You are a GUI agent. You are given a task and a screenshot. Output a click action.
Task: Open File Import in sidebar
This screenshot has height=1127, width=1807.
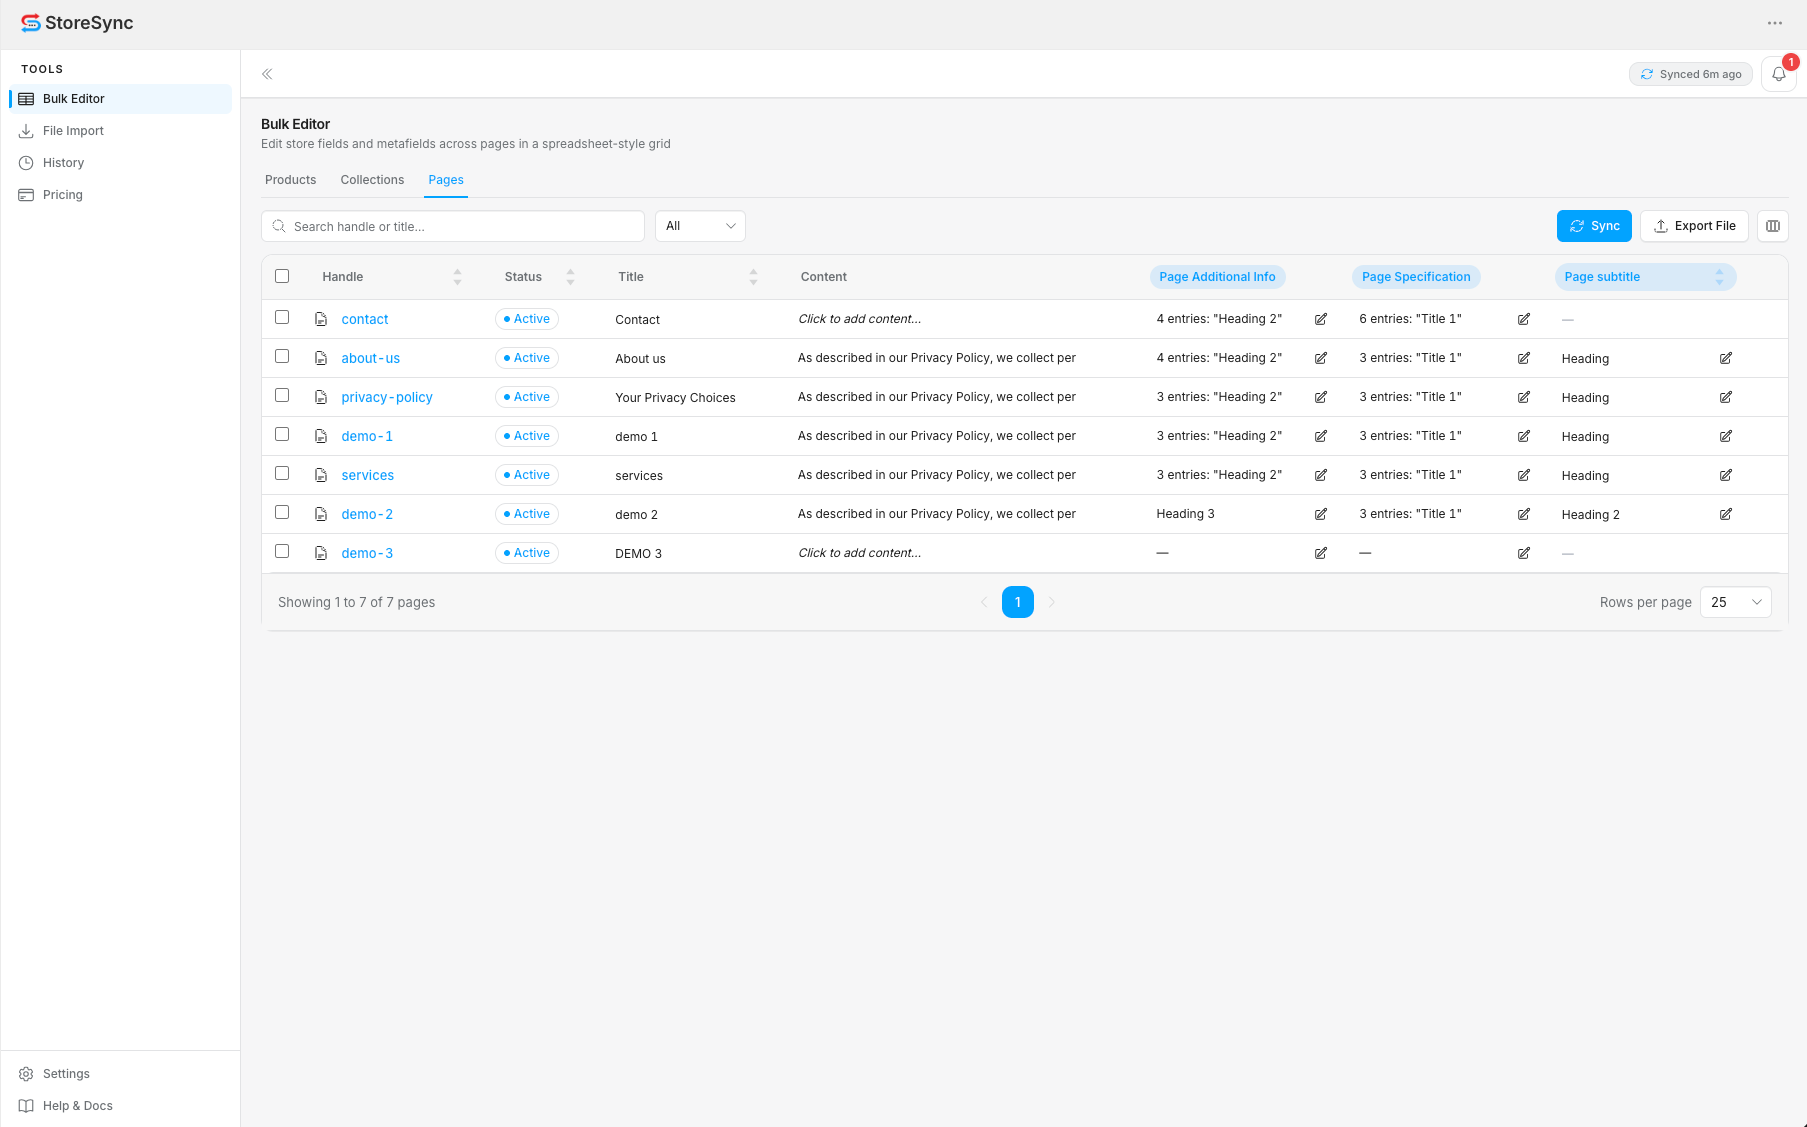(x=120, y=131)
